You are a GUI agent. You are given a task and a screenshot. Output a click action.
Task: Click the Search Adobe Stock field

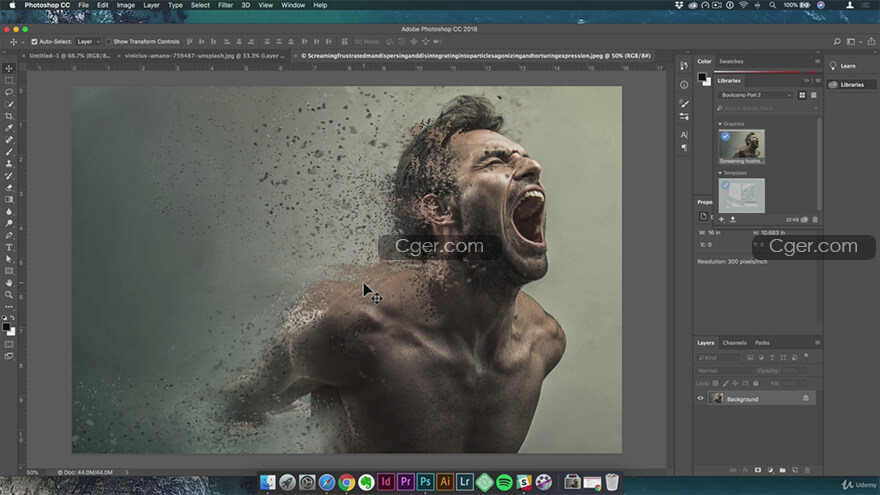coord(767,108)
